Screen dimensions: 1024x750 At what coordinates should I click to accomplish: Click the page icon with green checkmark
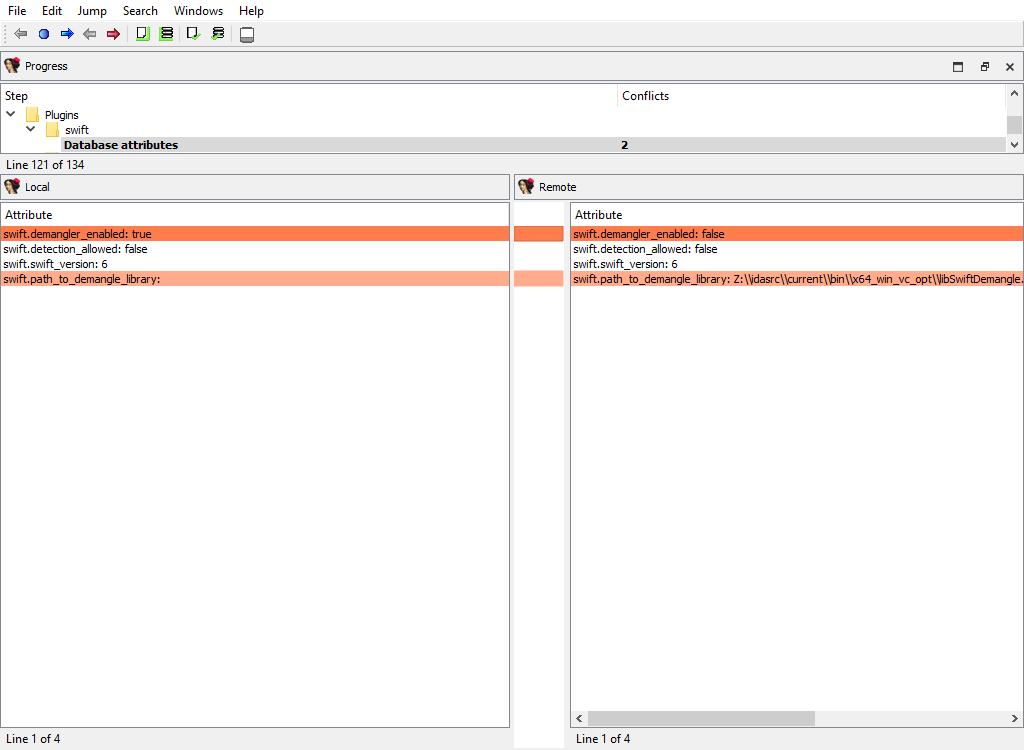point(194,34)
